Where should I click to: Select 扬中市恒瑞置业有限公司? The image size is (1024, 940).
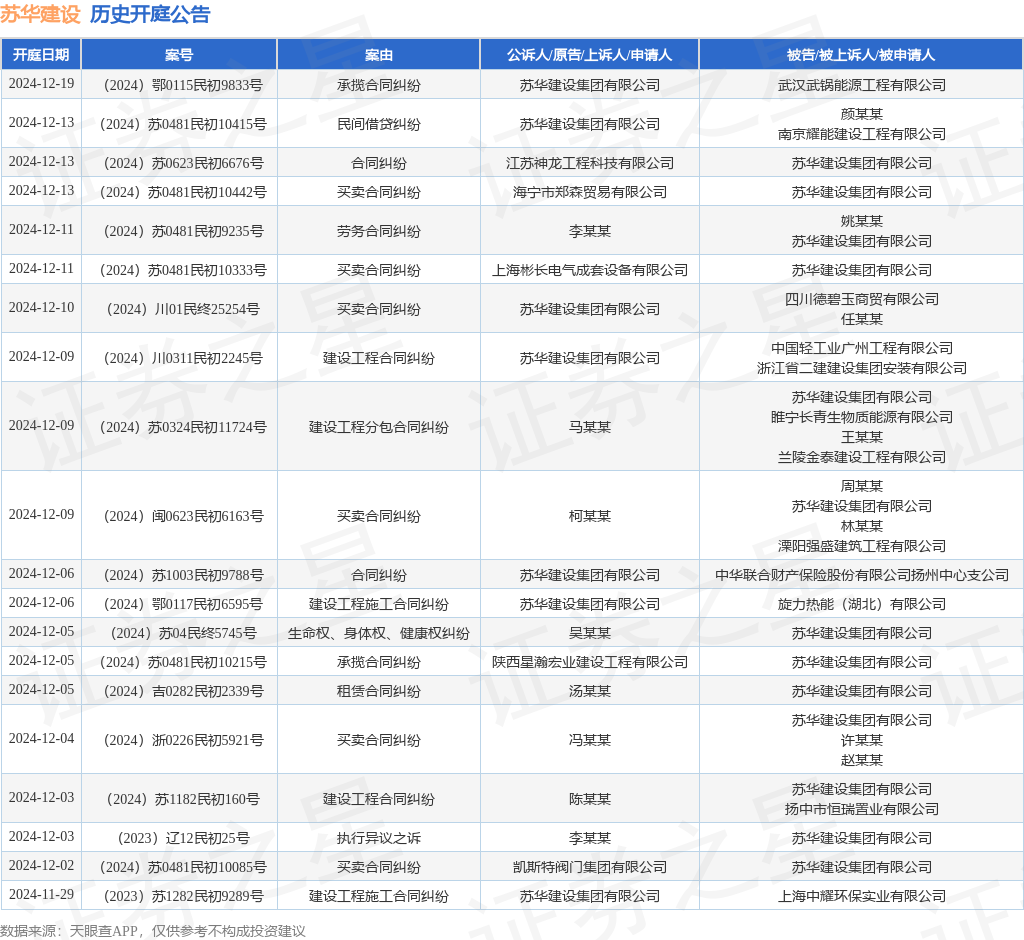(x=862, y=809)
